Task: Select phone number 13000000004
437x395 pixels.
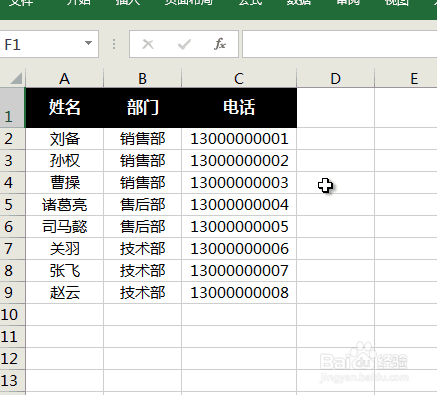Action: coord(239,205)
